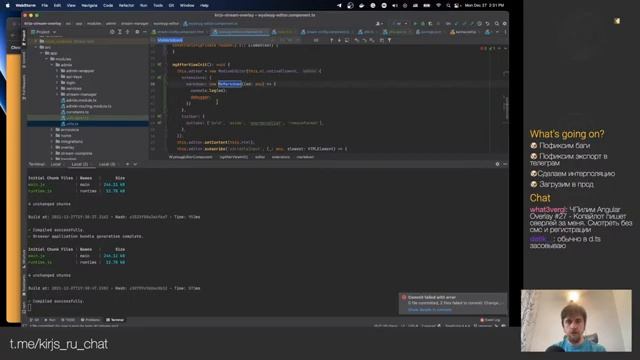Click Show details in console link
Screen dimensions: 640x360
point(430,310)
